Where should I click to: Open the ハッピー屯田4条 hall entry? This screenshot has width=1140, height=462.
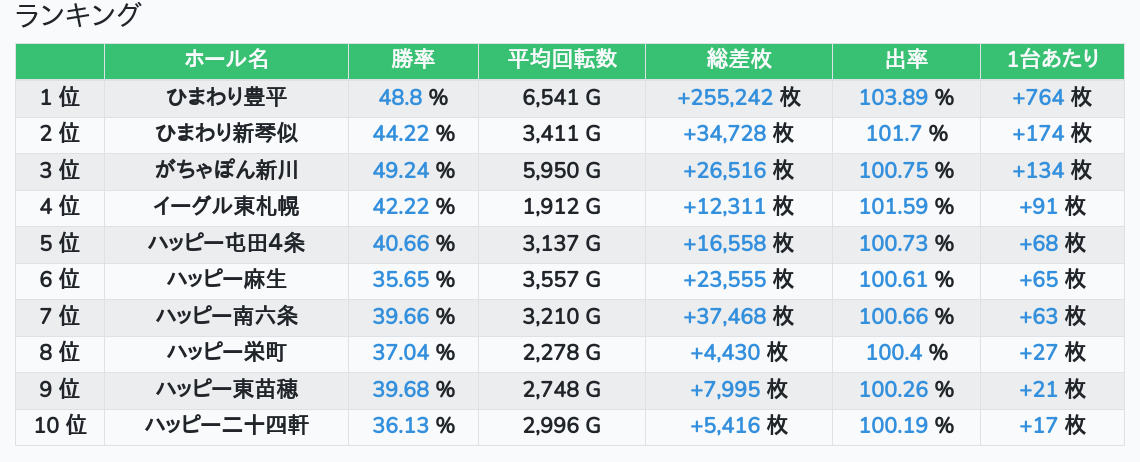pyautogui.click(x=227, y=243)
